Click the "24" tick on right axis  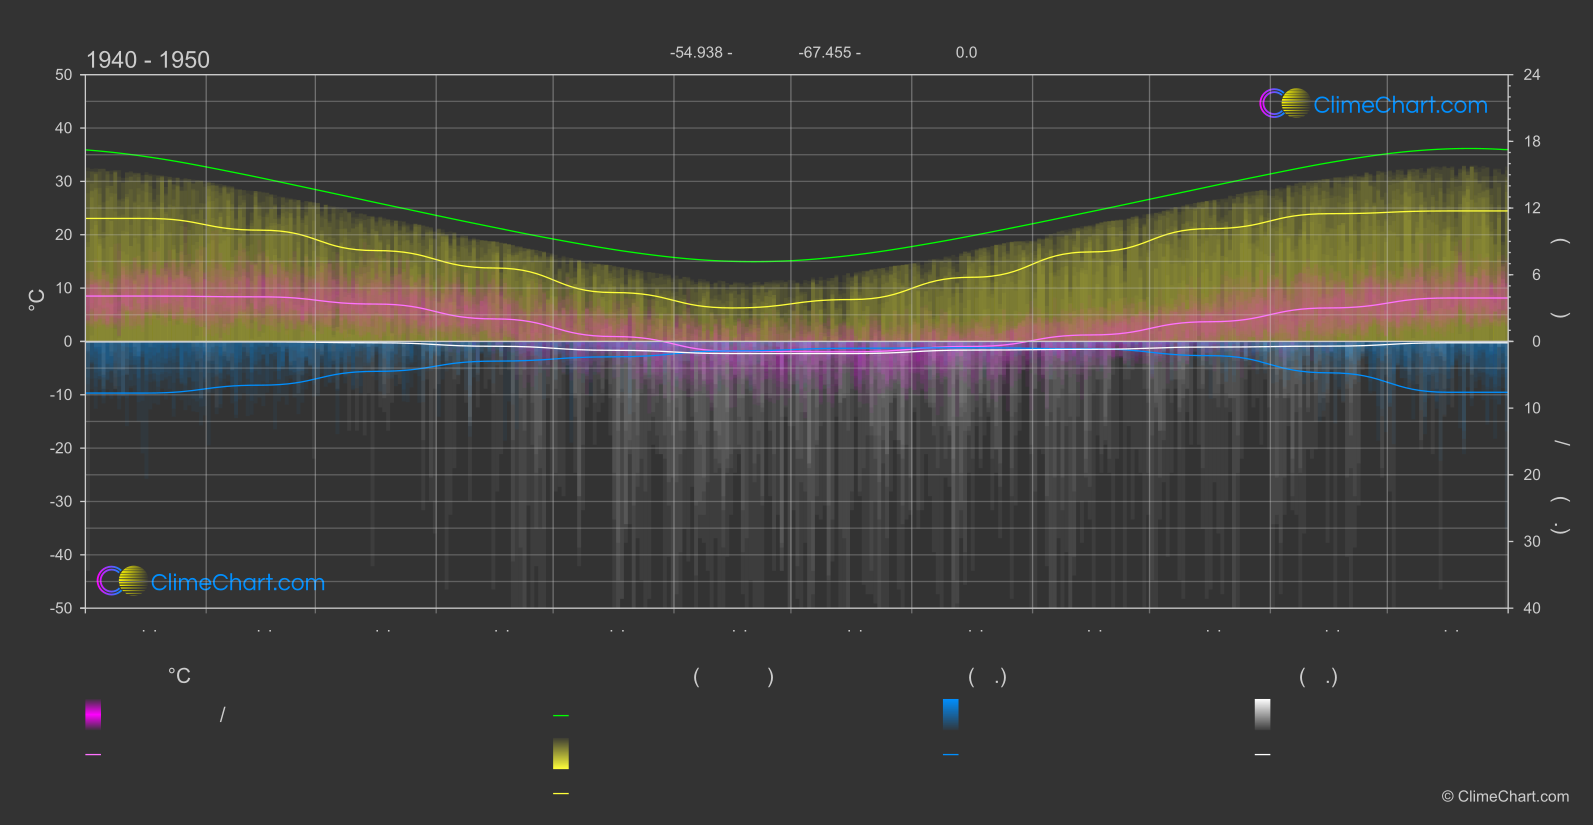1532,75
